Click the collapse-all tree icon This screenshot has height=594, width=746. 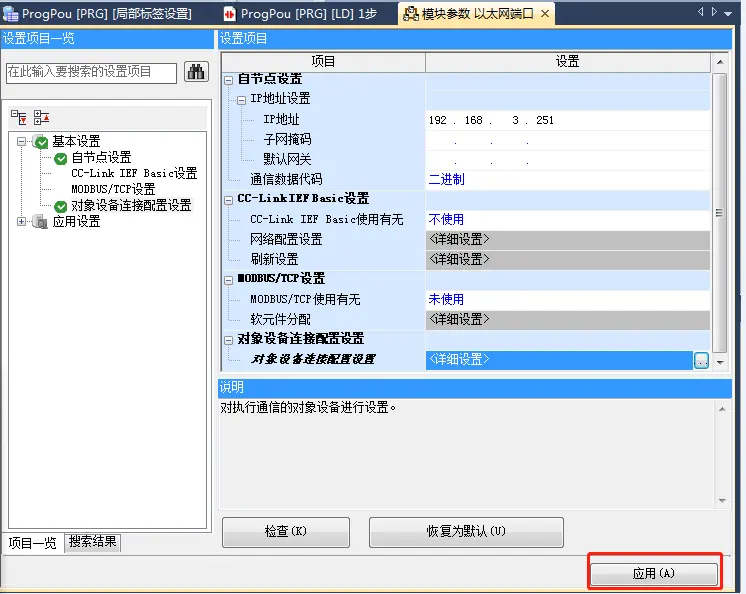click(40, 117)
